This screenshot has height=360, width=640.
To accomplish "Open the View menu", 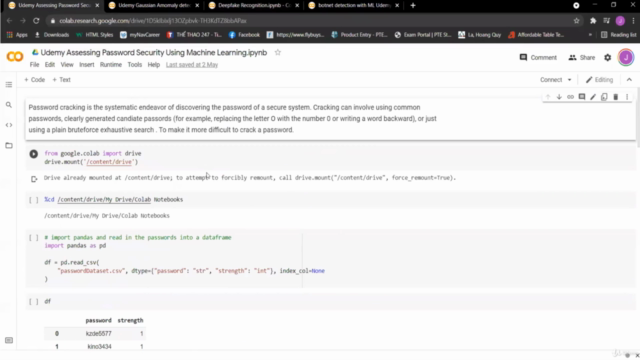I will coord(67,65).
